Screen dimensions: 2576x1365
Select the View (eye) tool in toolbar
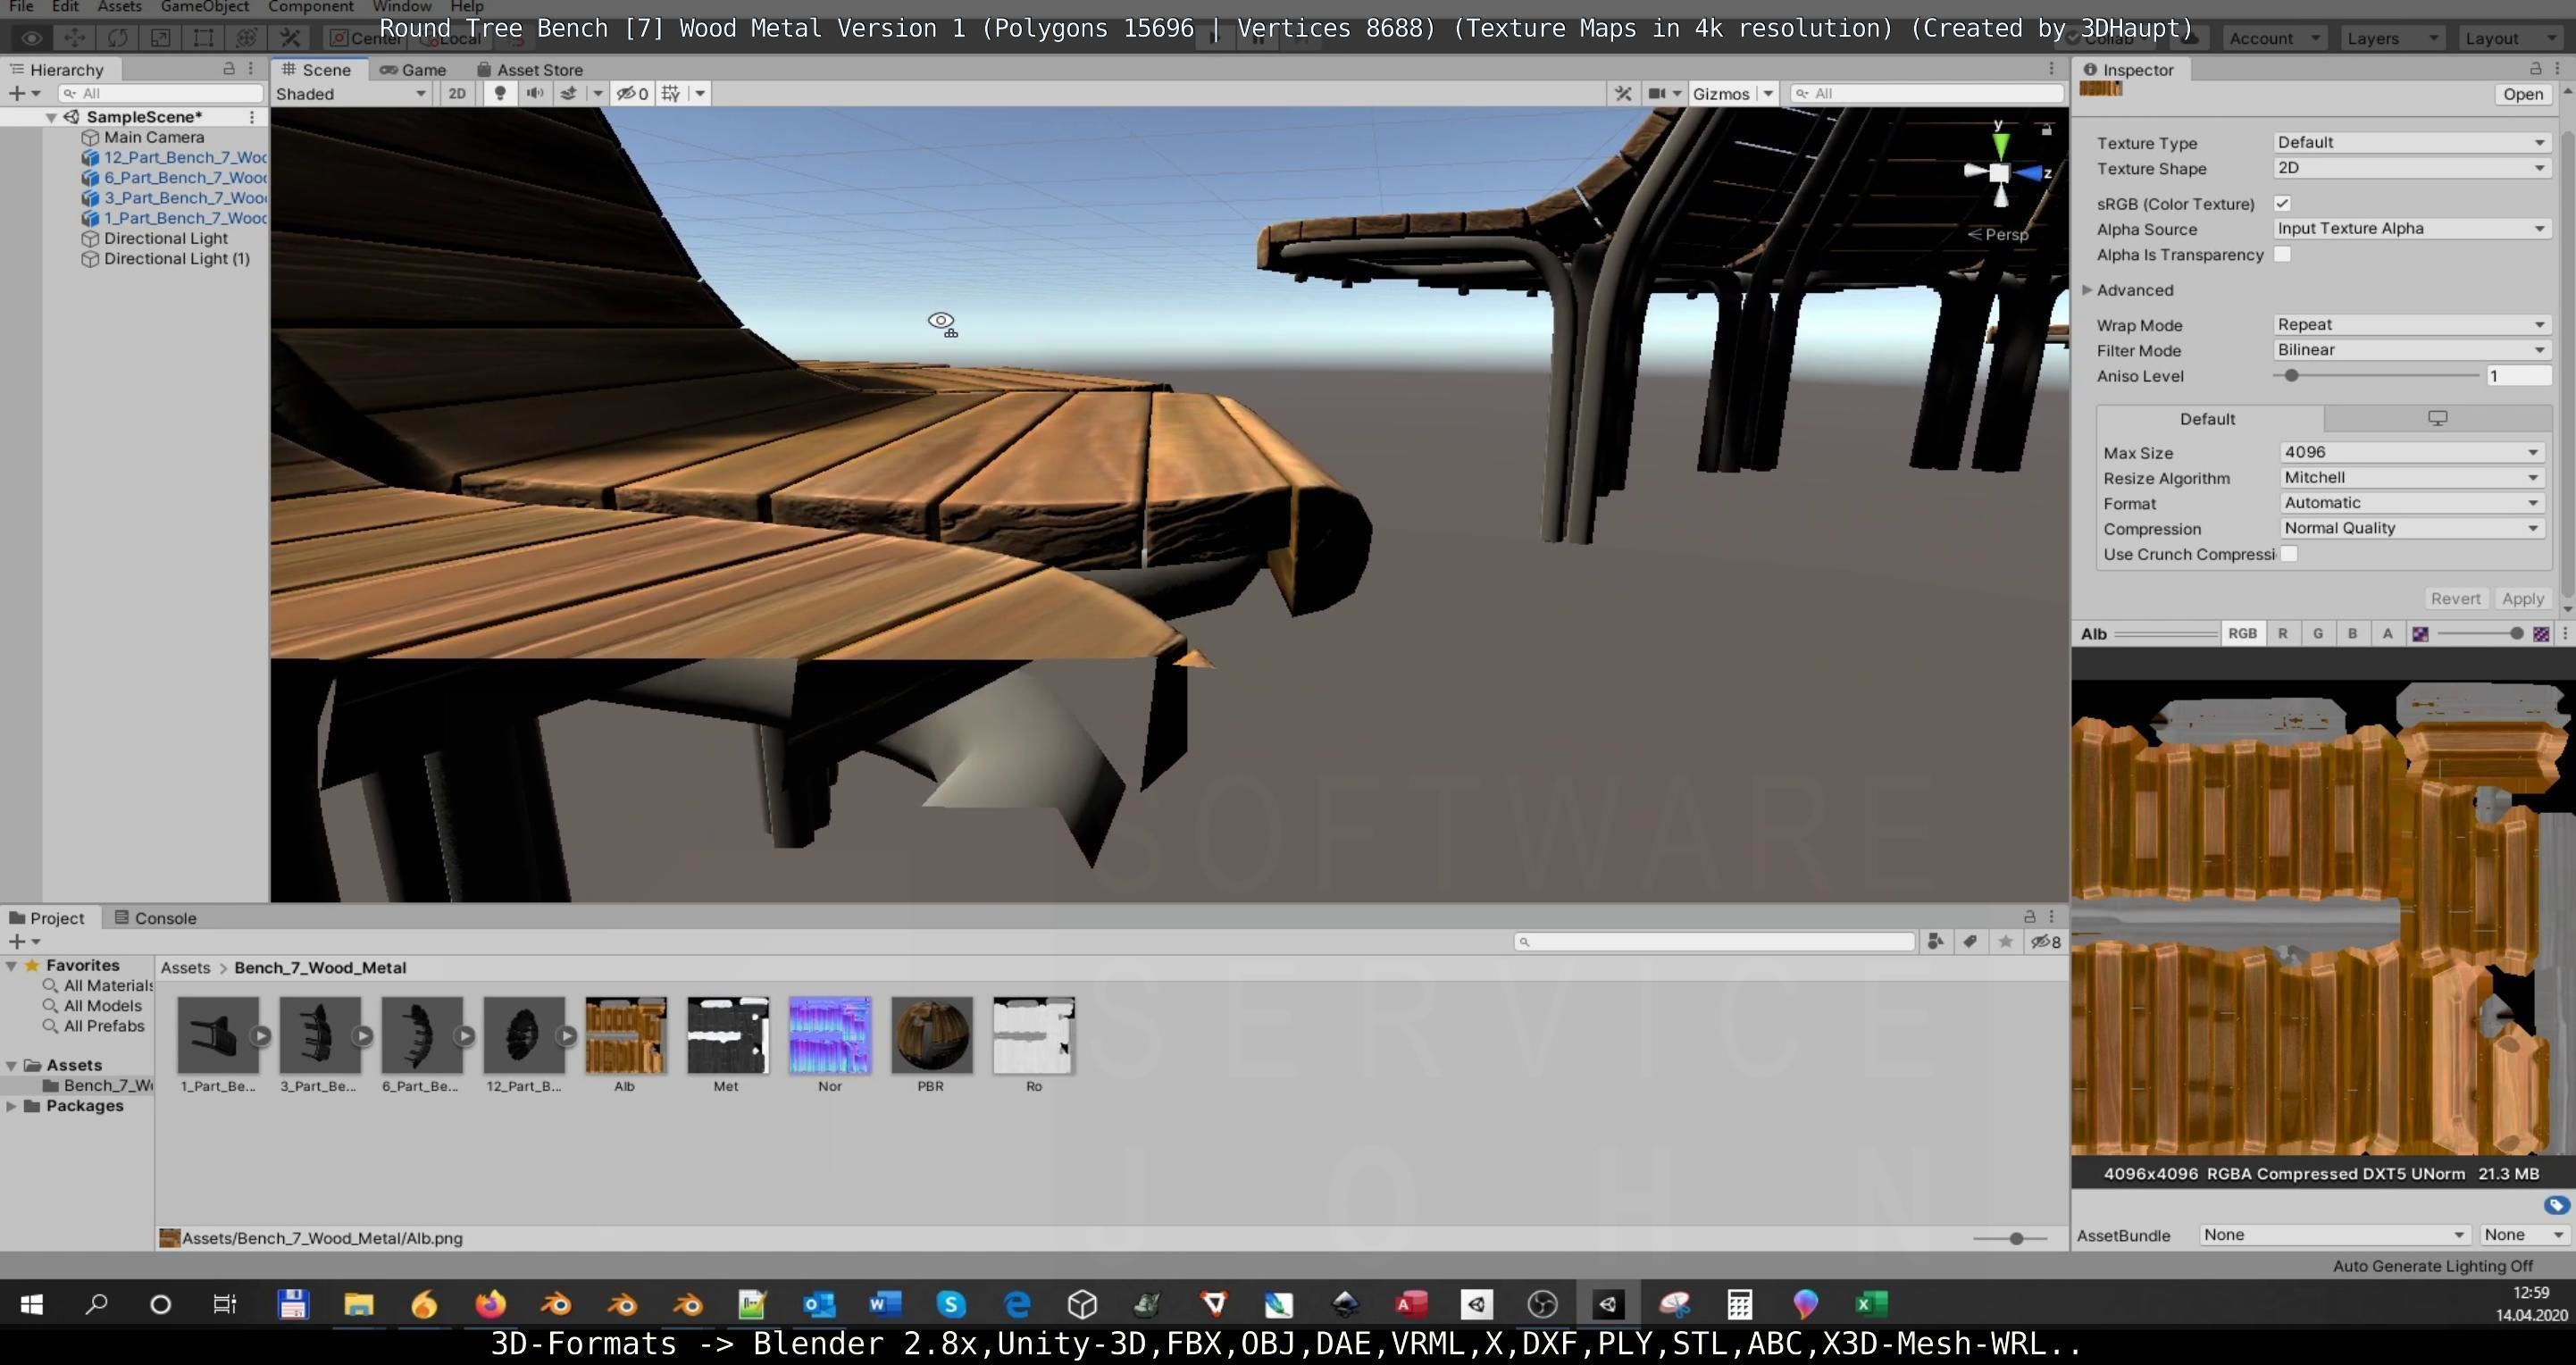(x=31, y=38)
